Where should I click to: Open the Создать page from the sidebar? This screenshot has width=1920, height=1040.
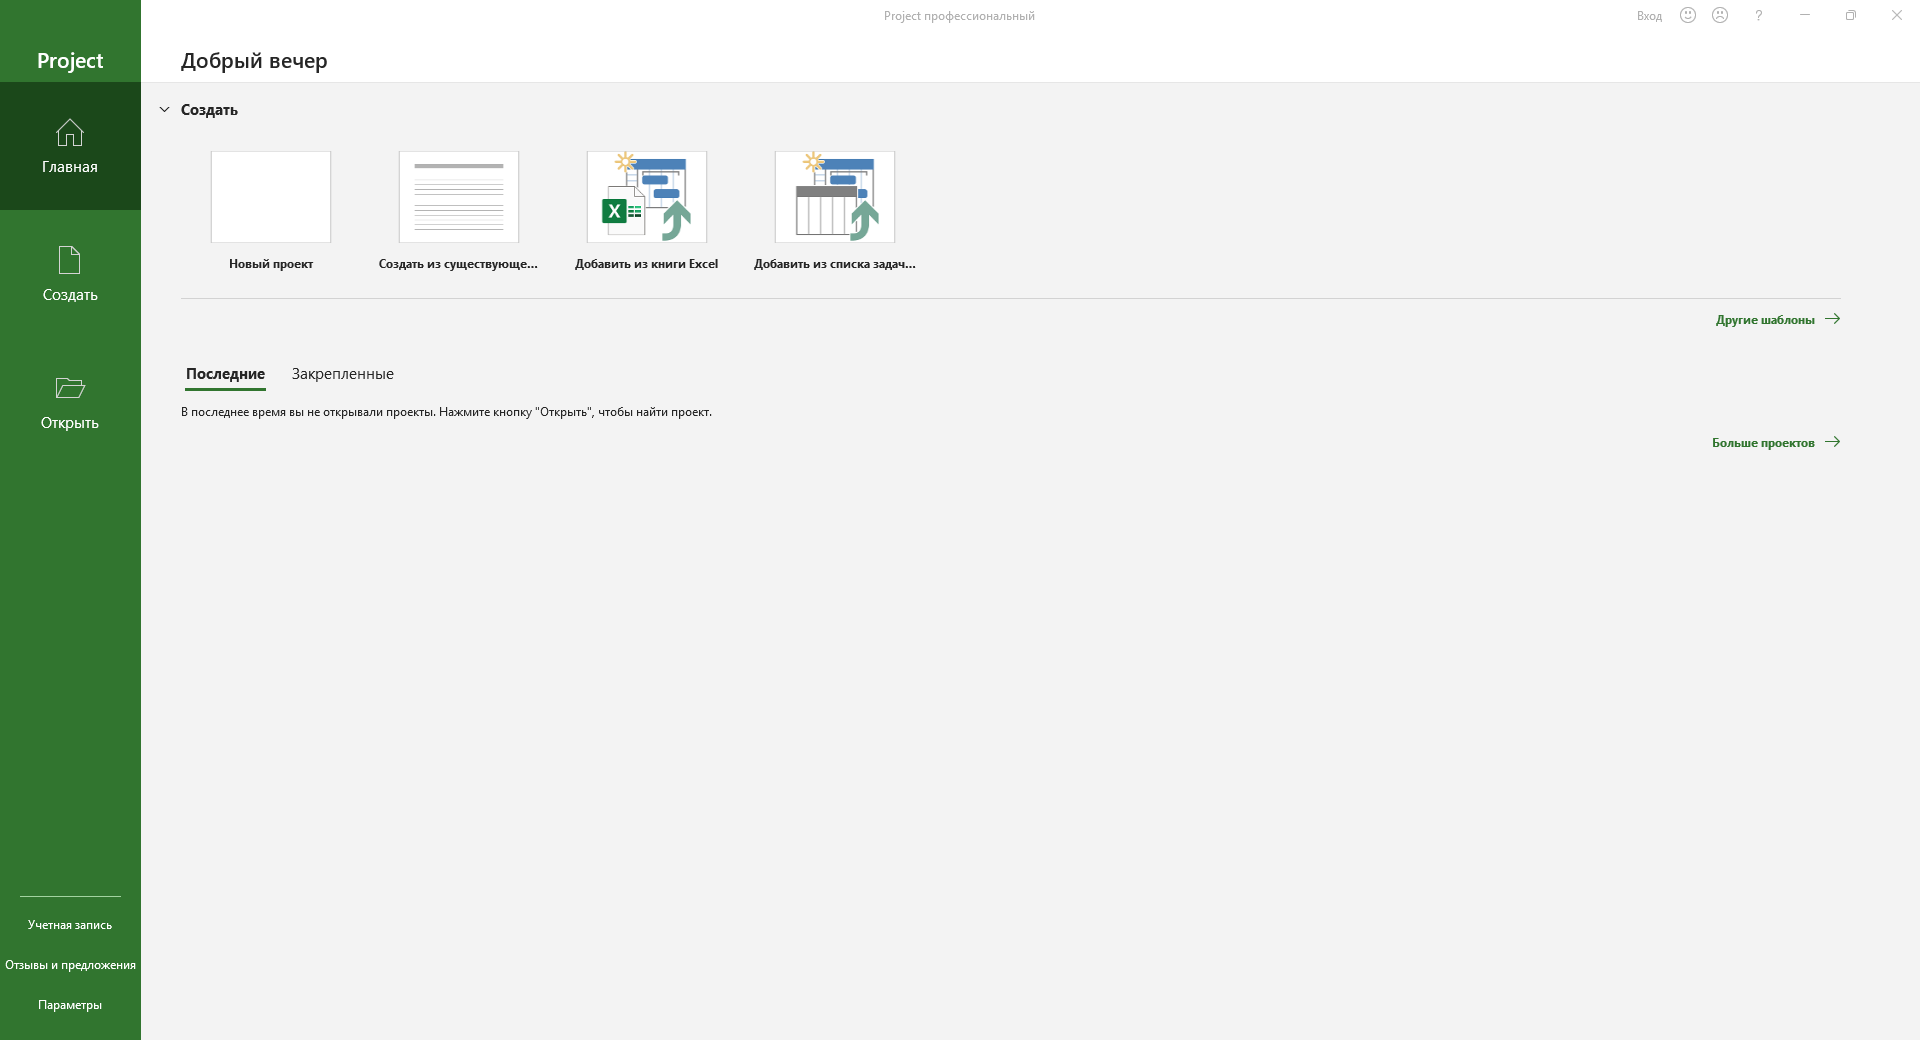tap(70, 274)
